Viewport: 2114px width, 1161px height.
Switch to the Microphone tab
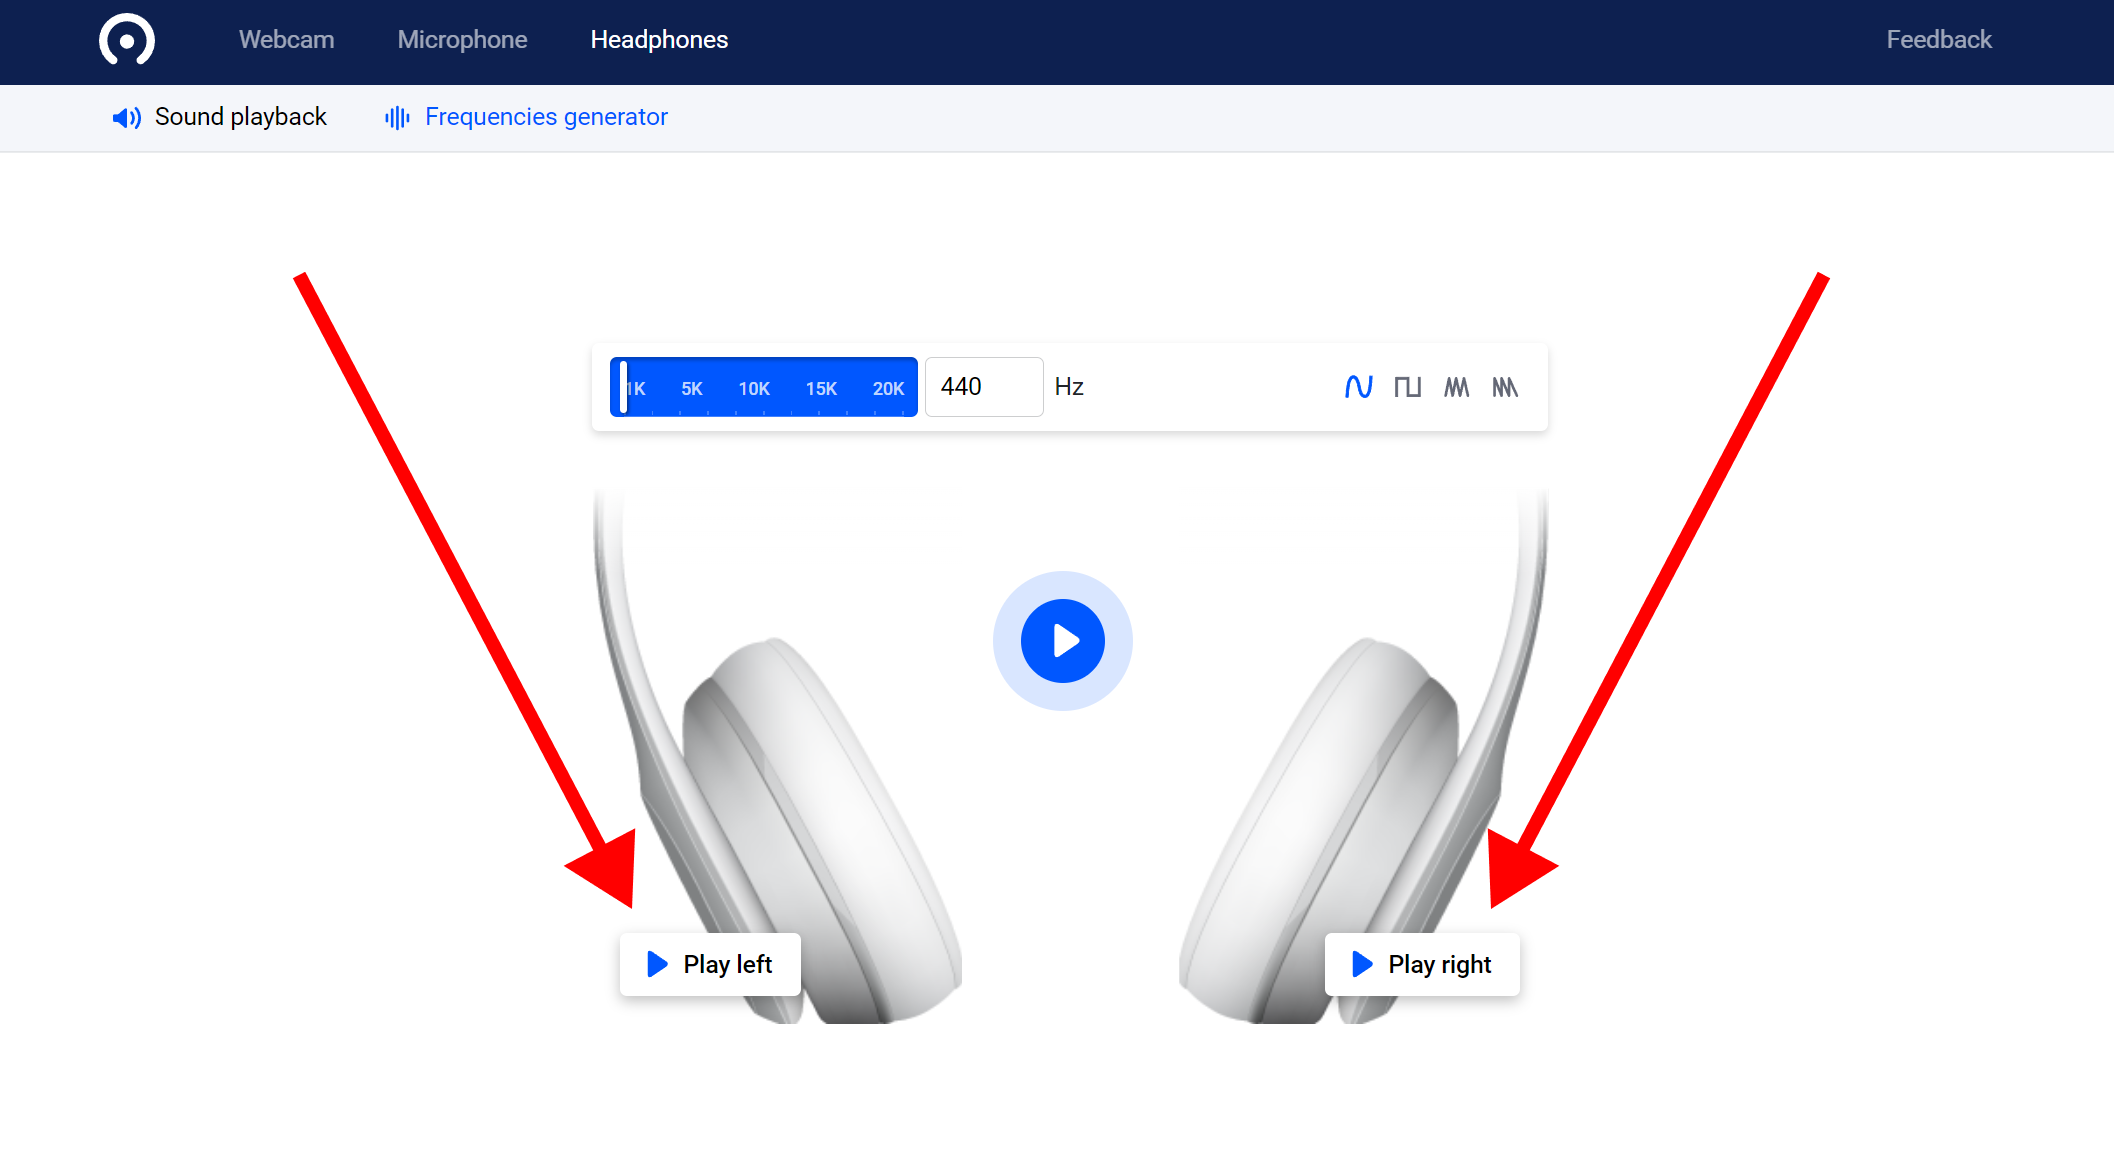tap(462, 40)
